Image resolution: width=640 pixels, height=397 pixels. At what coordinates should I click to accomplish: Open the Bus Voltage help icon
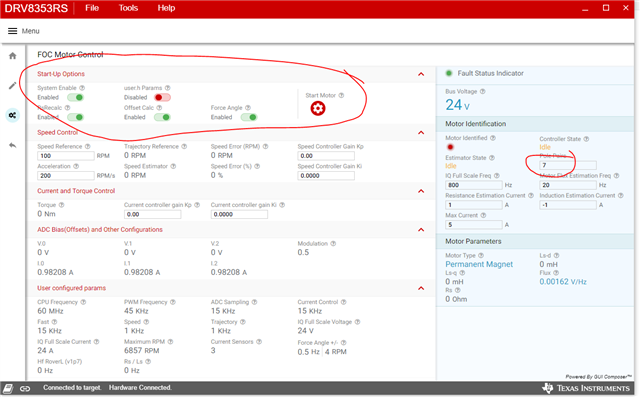click(x=482, y=91)
